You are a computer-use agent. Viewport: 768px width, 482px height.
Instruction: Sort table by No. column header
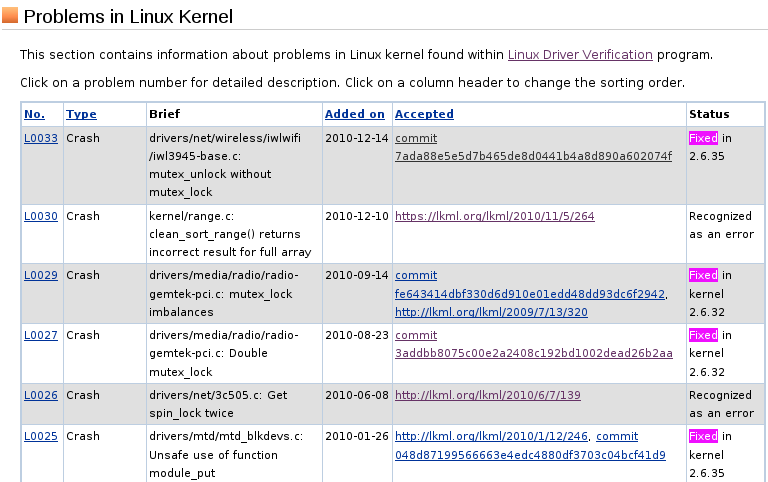click(x=34, y=114)
